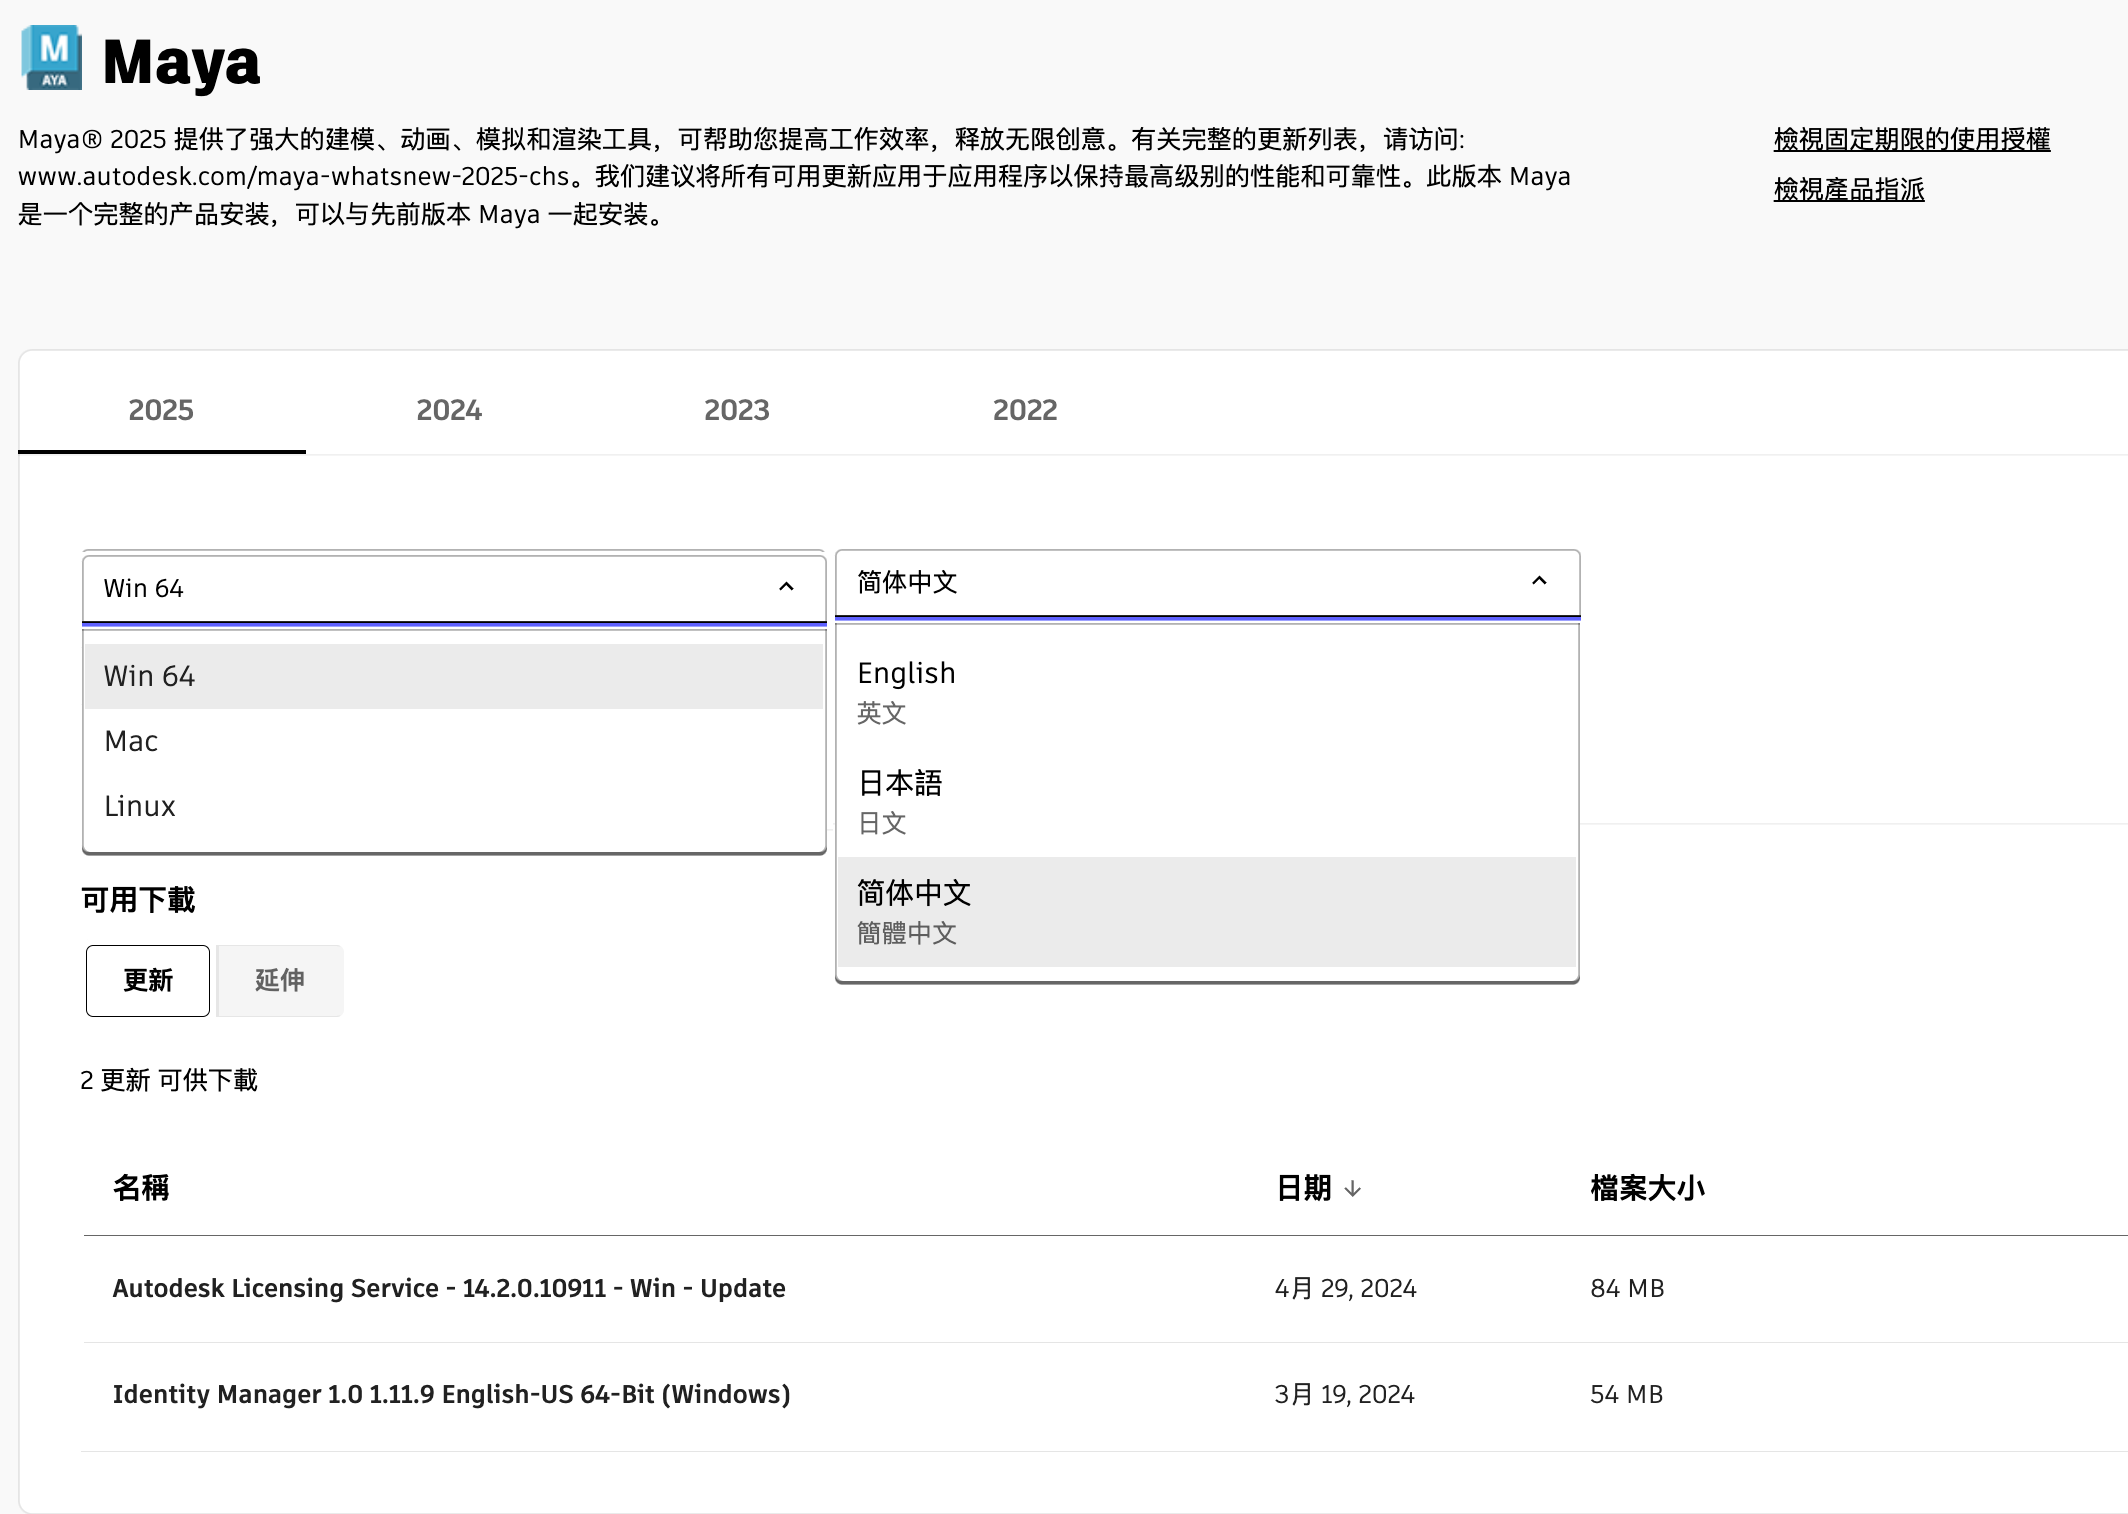Click the date column sort arrow

point(1352,1188)
